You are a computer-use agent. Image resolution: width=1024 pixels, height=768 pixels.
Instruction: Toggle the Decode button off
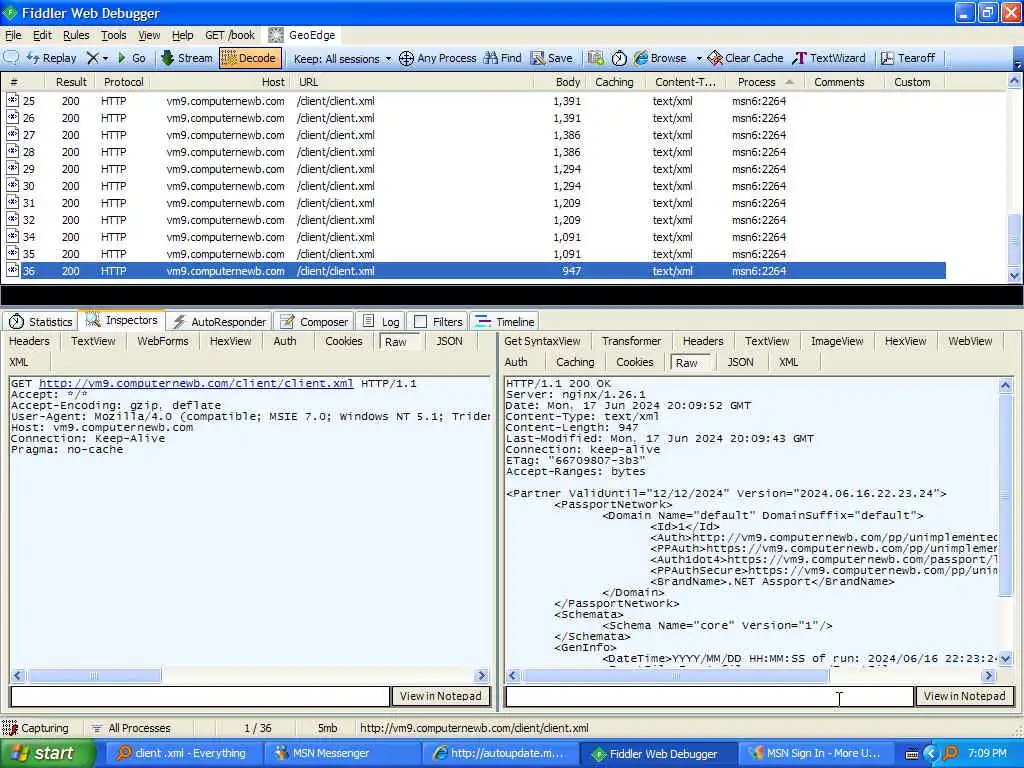point(250,58)
